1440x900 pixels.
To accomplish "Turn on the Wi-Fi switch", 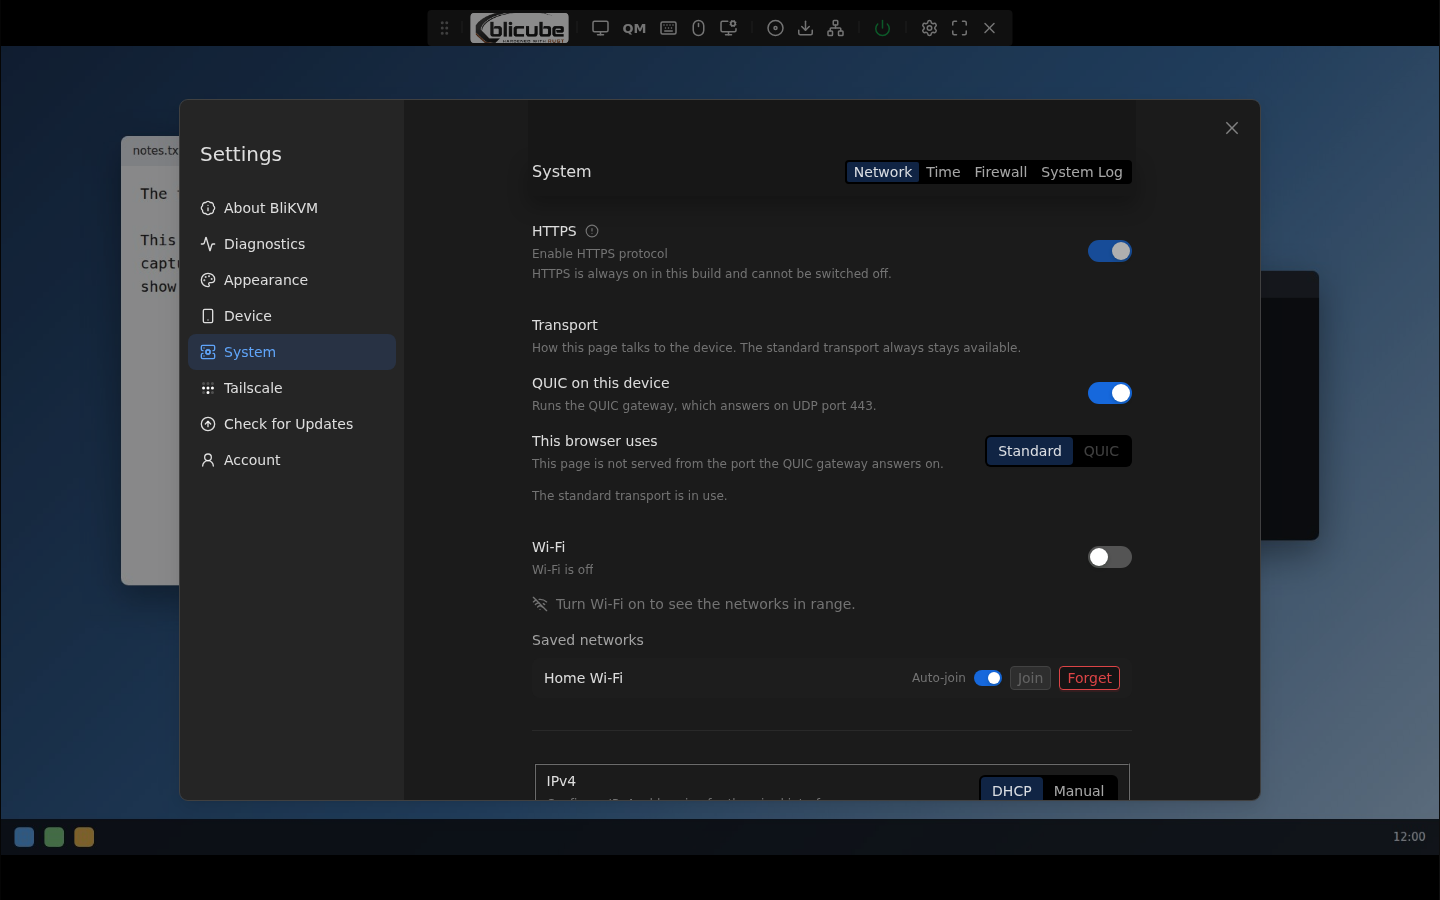I will 1110,557.
